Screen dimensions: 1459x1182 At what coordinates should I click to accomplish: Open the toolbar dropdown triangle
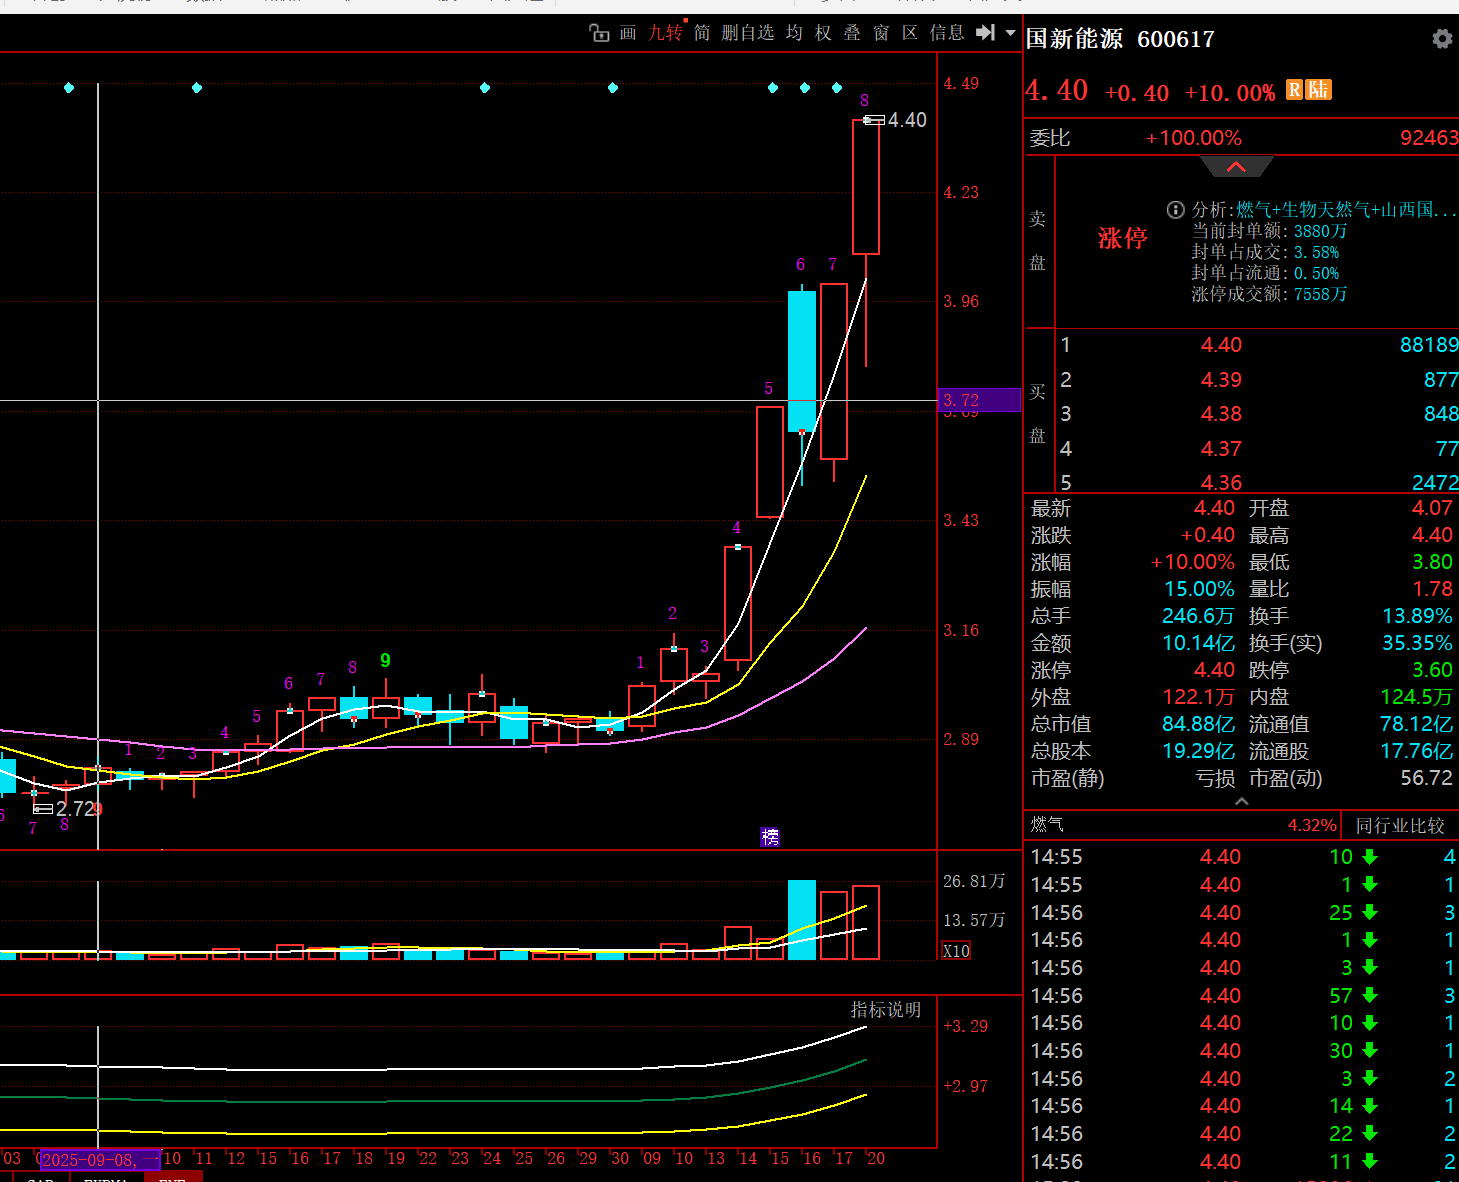coord(1010,33)
